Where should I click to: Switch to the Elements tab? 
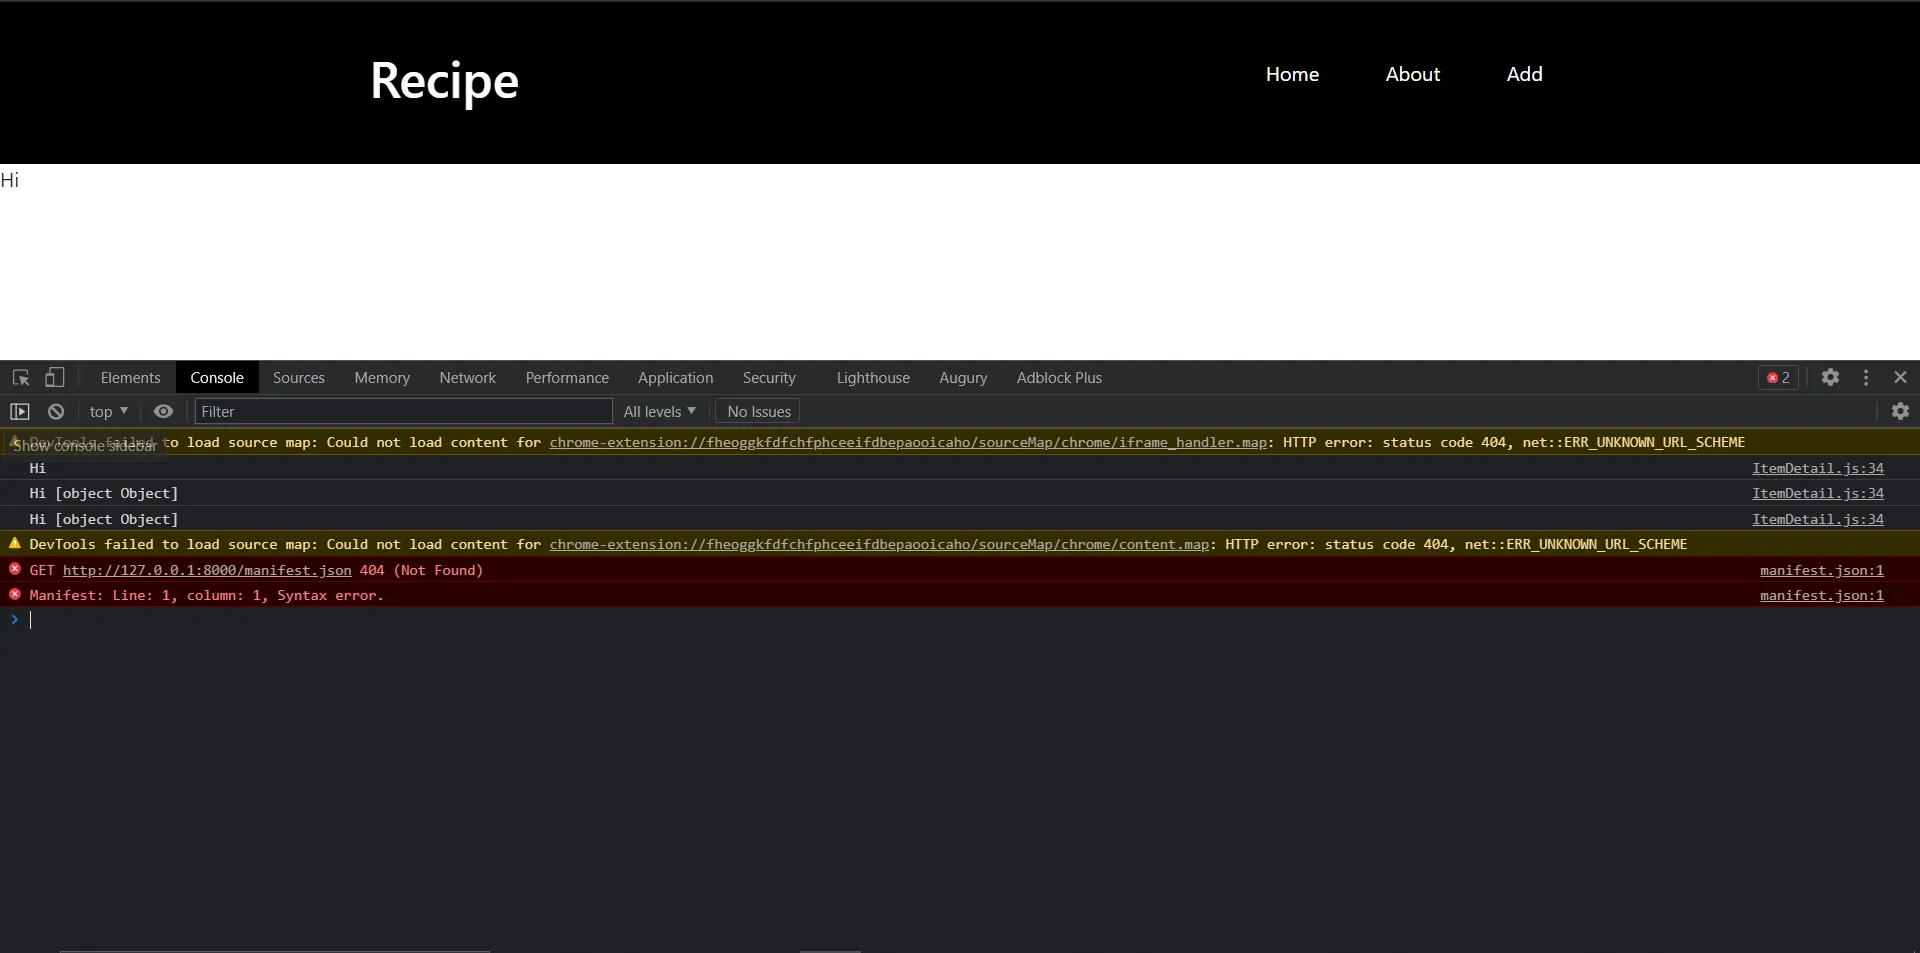(x=130, y=378)
